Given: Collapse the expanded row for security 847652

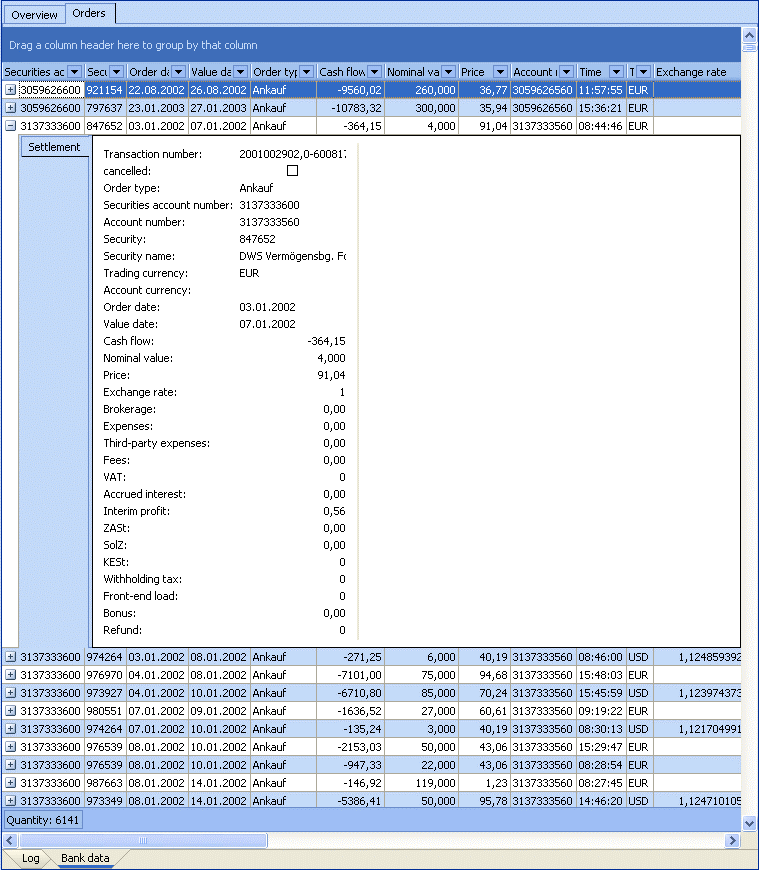Looking at the screenshot, I should point(11,127).
